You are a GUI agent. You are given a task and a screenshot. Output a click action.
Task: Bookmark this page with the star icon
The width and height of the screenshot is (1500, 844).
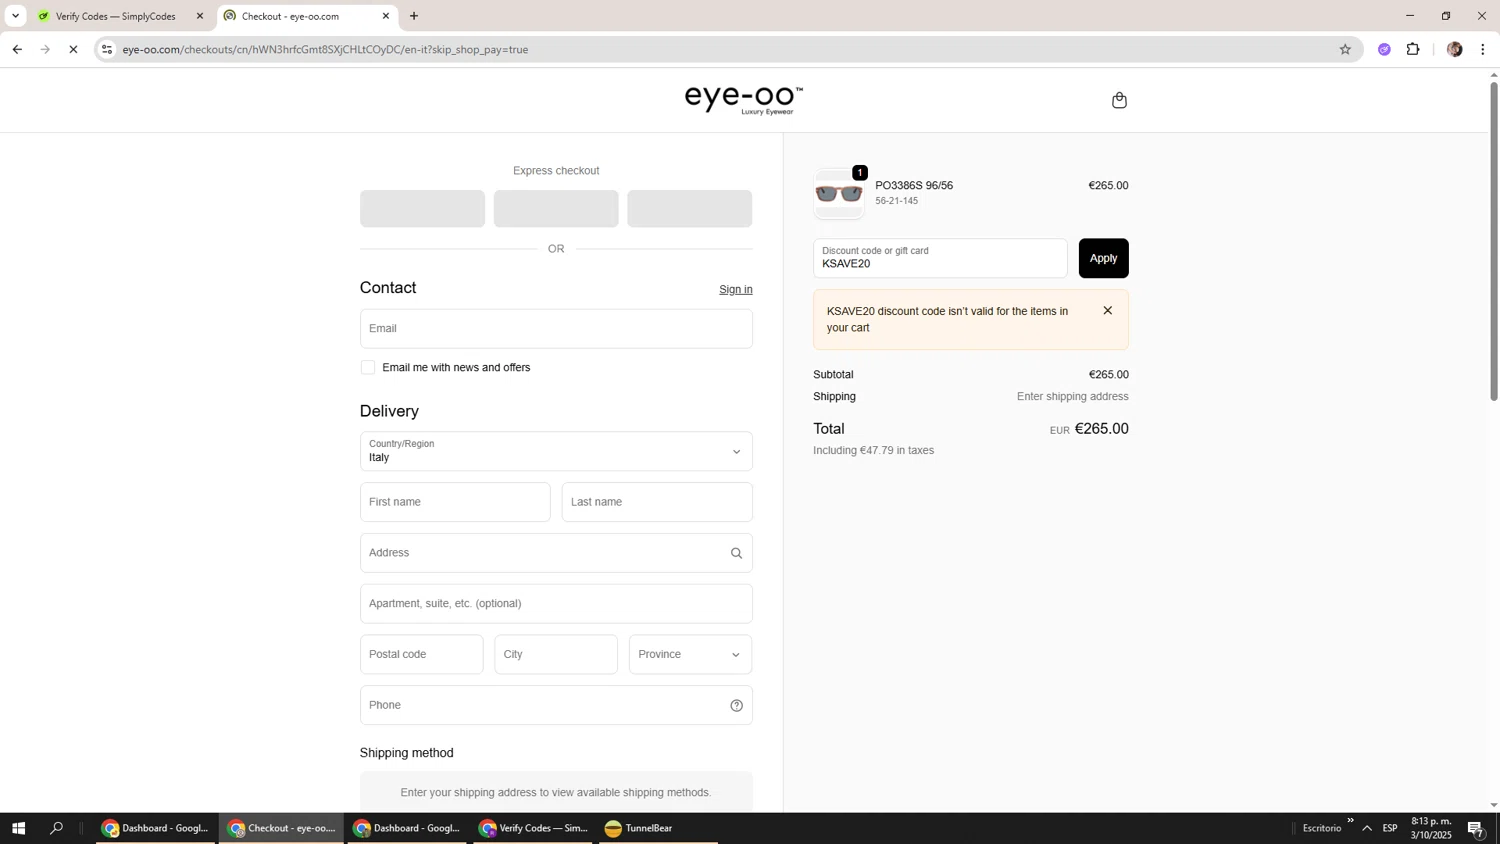coord(1345,49)
